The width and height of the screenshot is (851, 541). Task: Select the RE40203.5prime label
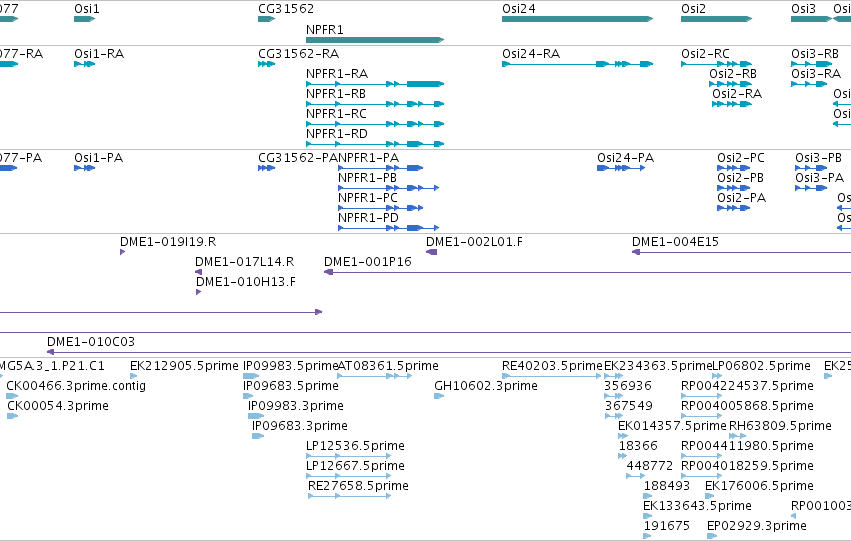(552, 366)
